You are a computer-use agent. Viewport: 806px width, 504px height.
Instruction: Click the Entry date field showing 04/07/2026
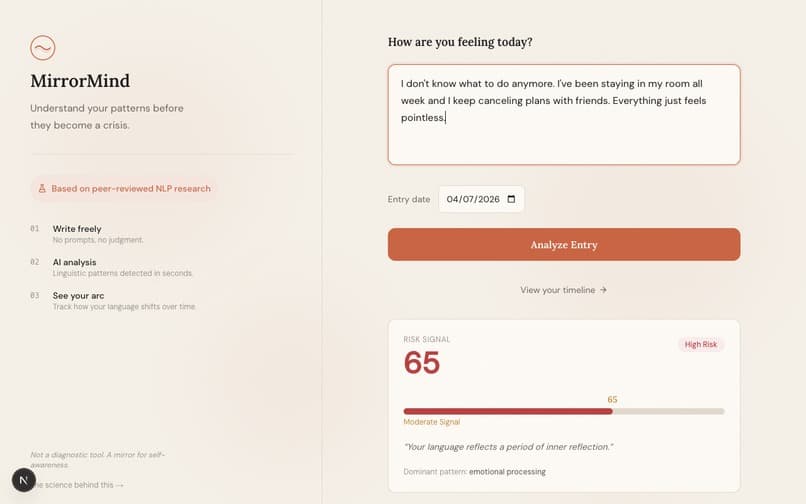click(481, 199)
